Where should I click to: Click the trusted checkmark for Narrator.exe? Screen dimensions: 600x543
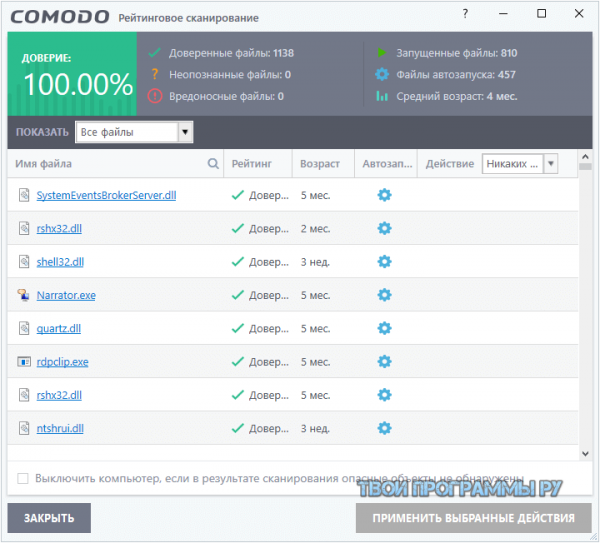(x=238, y=295)
